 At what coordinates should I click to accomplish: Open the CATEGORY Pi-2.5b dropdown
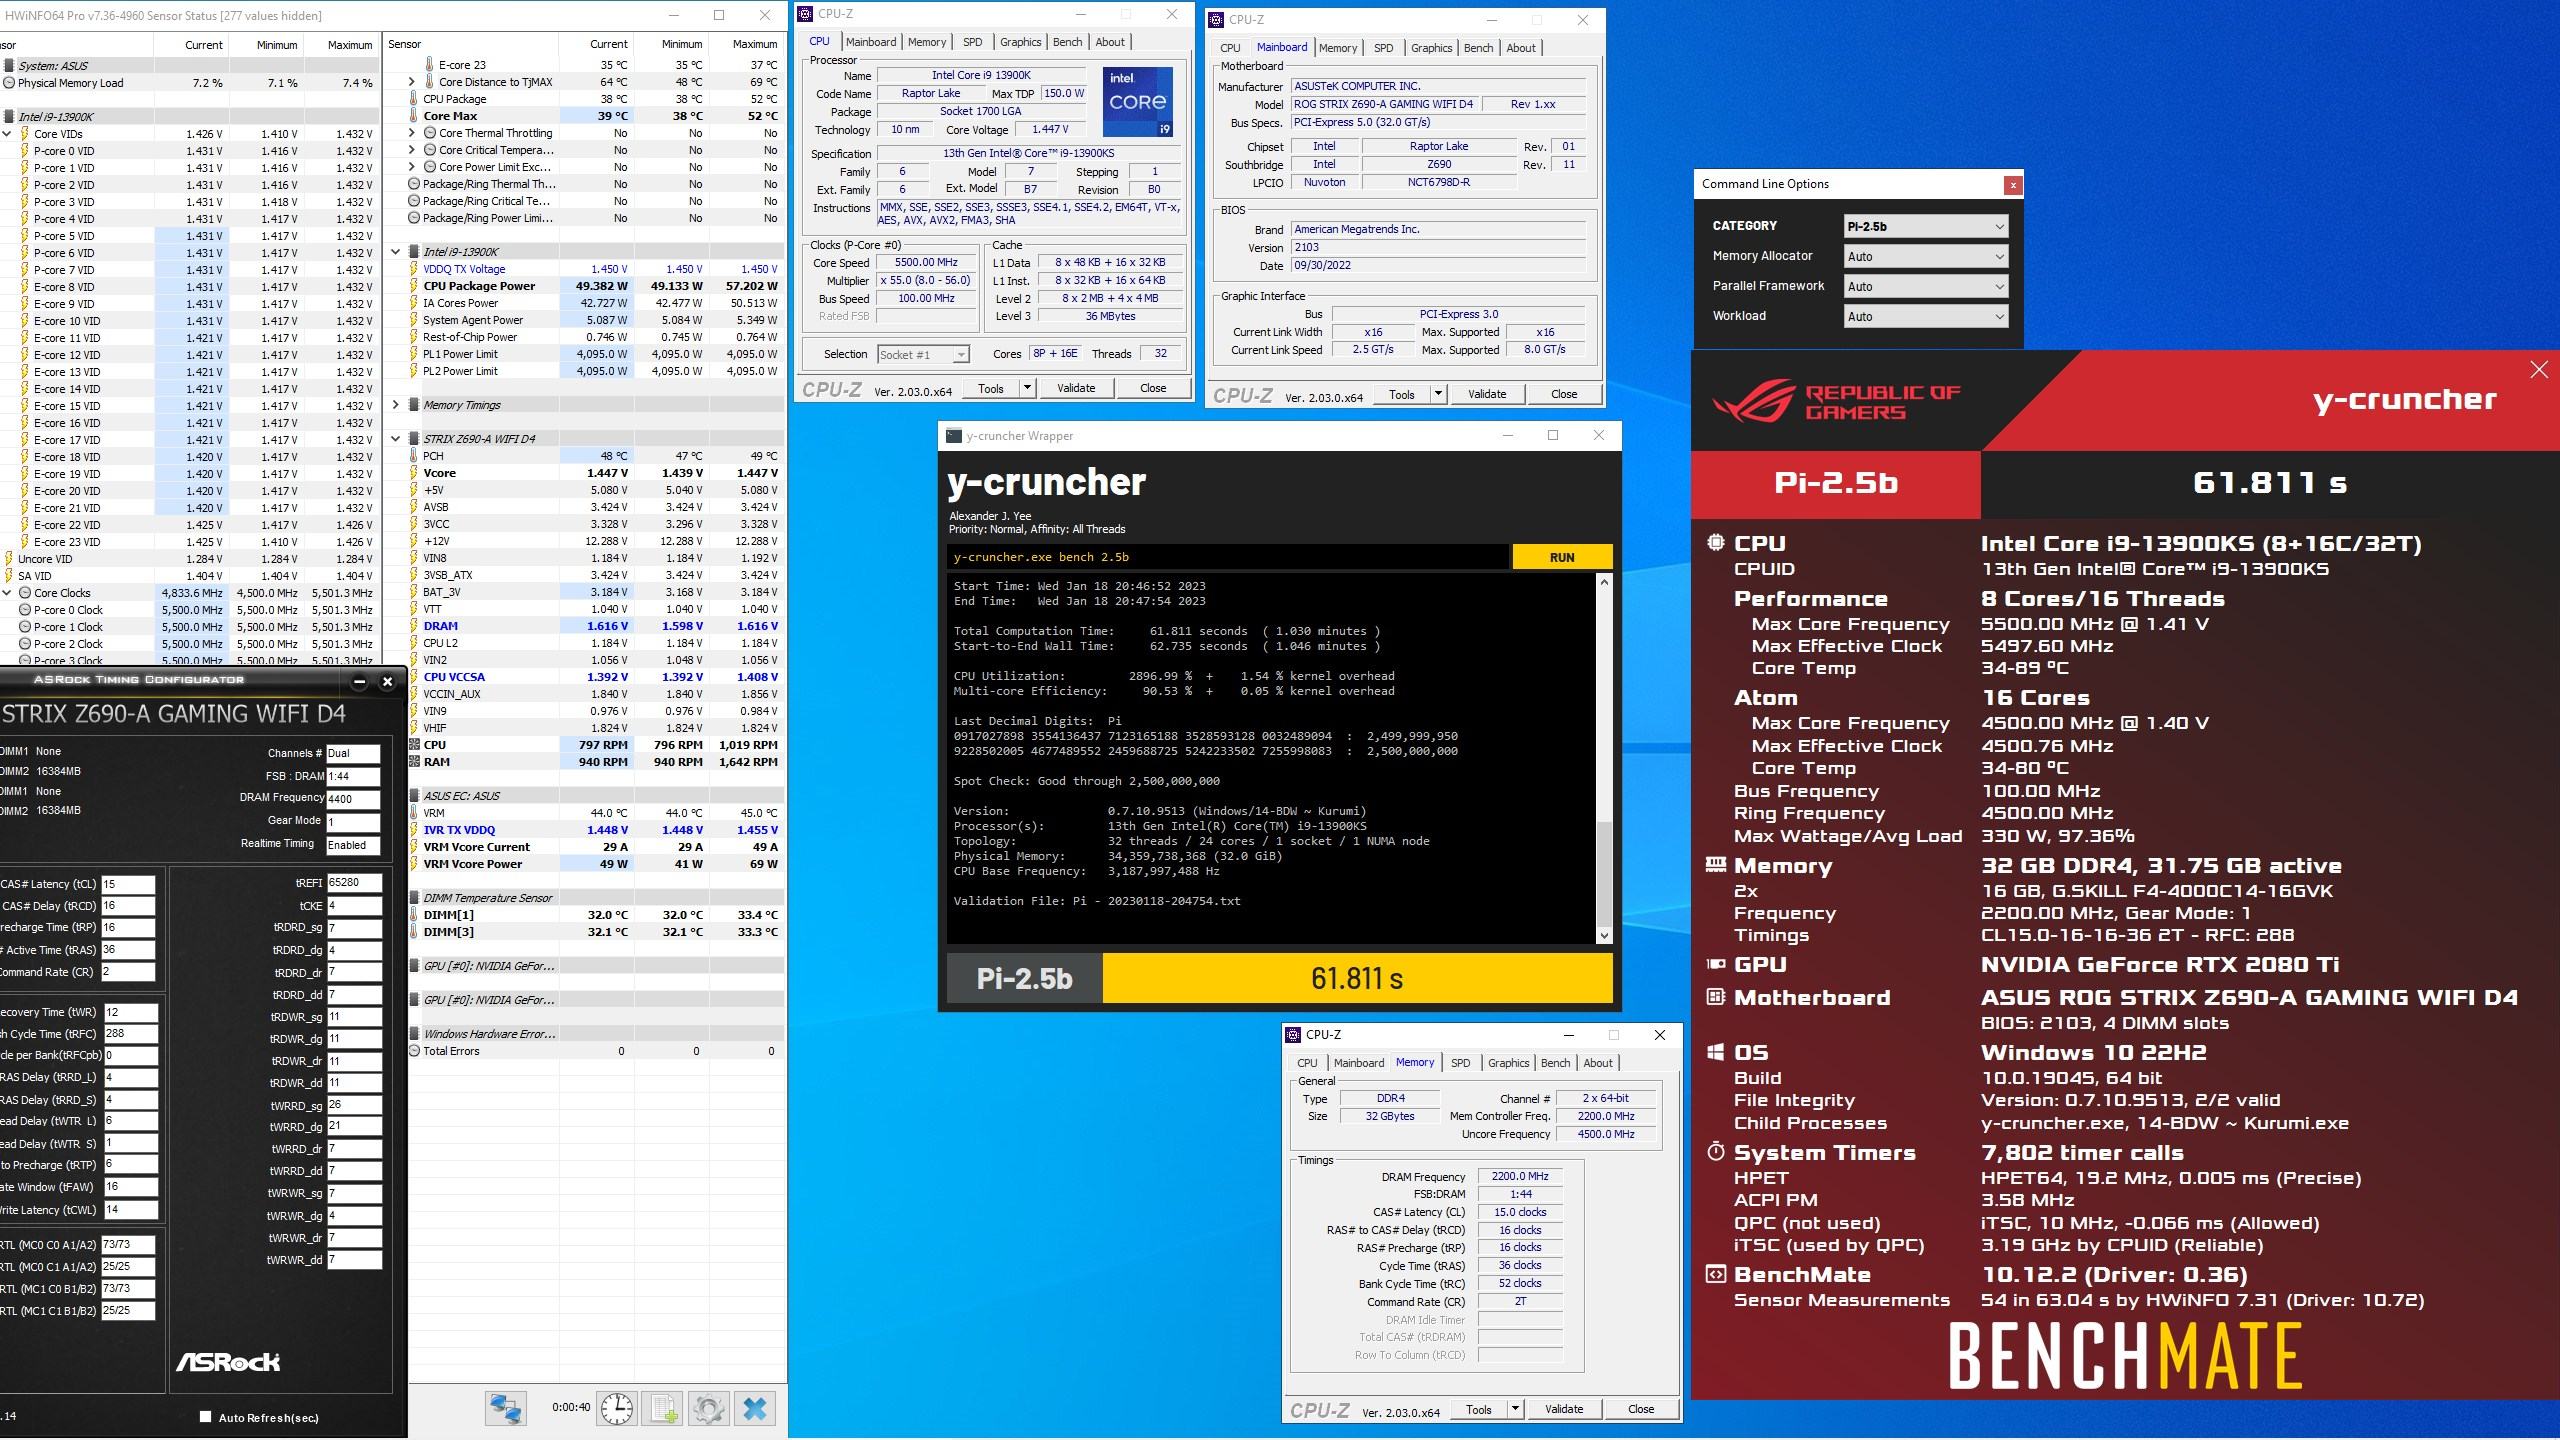tap(1925, 227)
